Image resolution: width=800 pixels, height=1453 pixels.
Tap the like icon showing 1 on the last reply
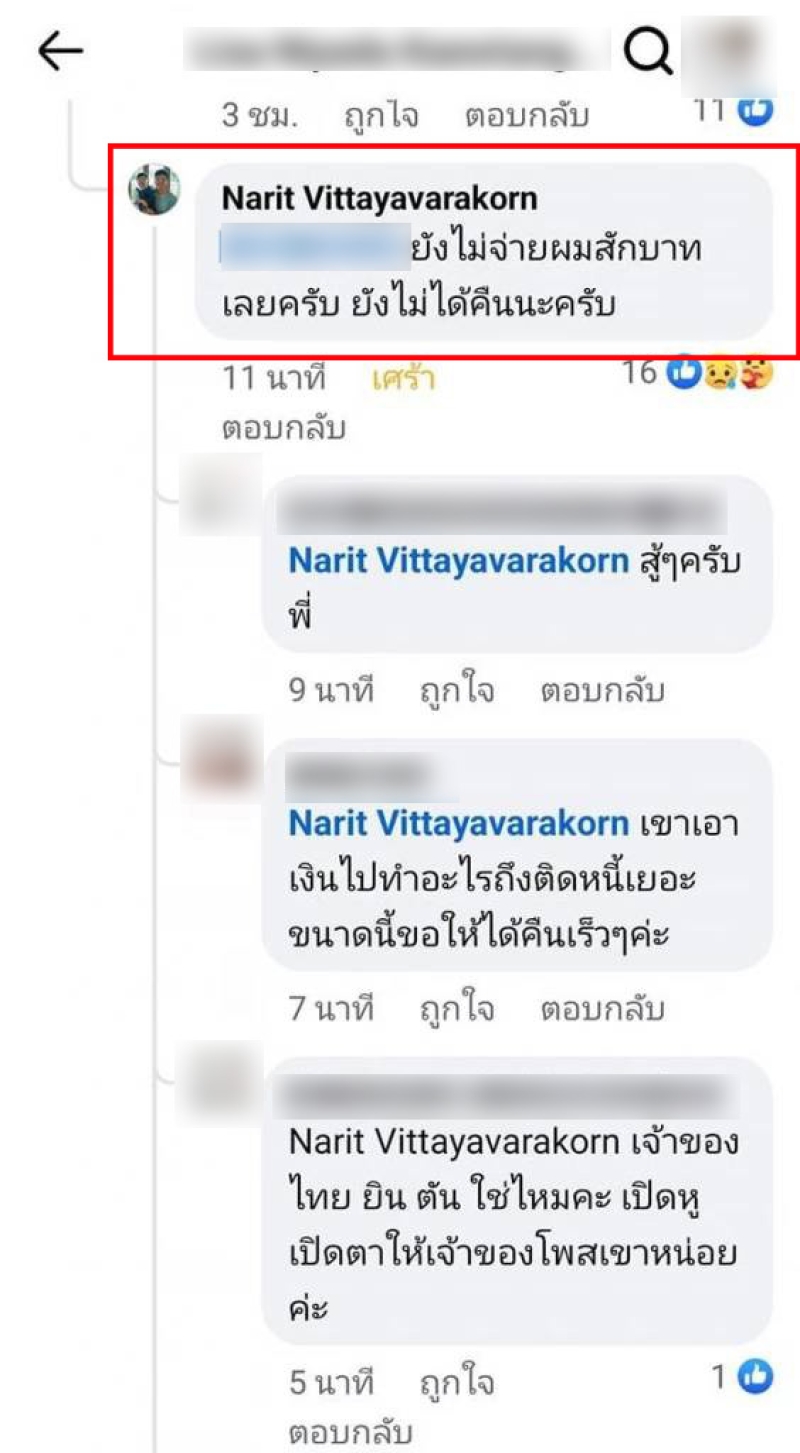pos(755,1379)
